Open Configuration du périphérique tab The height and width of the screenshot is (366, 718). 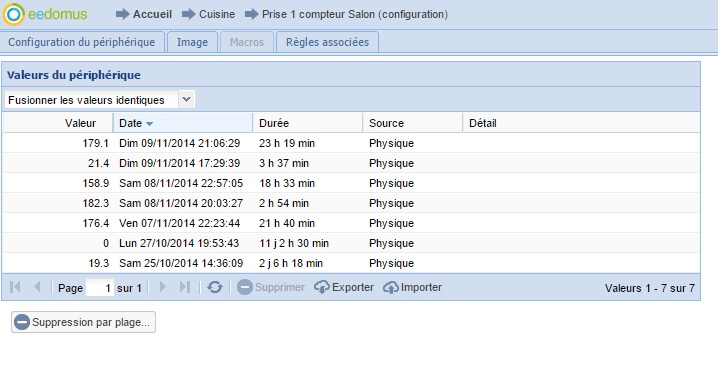pyautogui.click(x=82, y=42)
